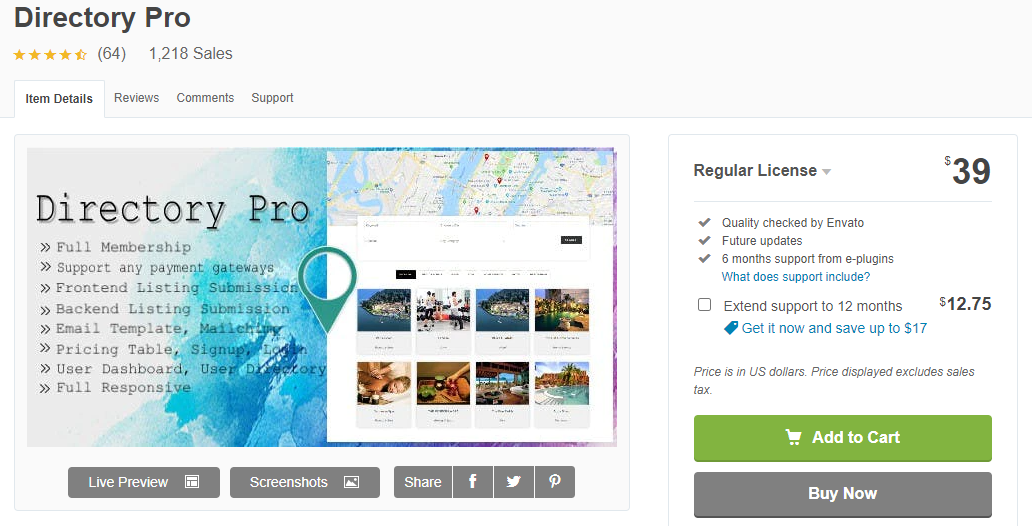Click the Buy Now button
Image resolution: width=1032 pixels, height=526 pixels.
coord(842,494)
